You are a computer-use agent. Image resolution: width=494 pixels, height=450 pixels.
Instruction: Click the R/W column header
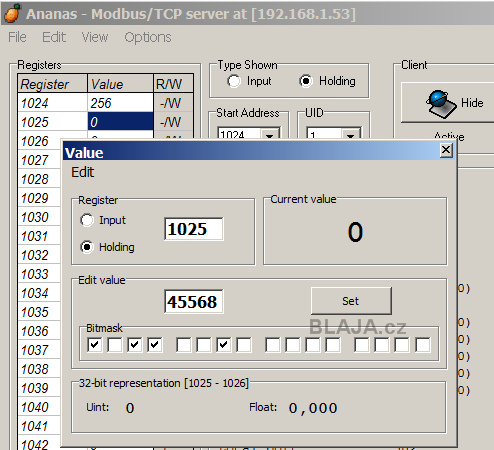173,84
